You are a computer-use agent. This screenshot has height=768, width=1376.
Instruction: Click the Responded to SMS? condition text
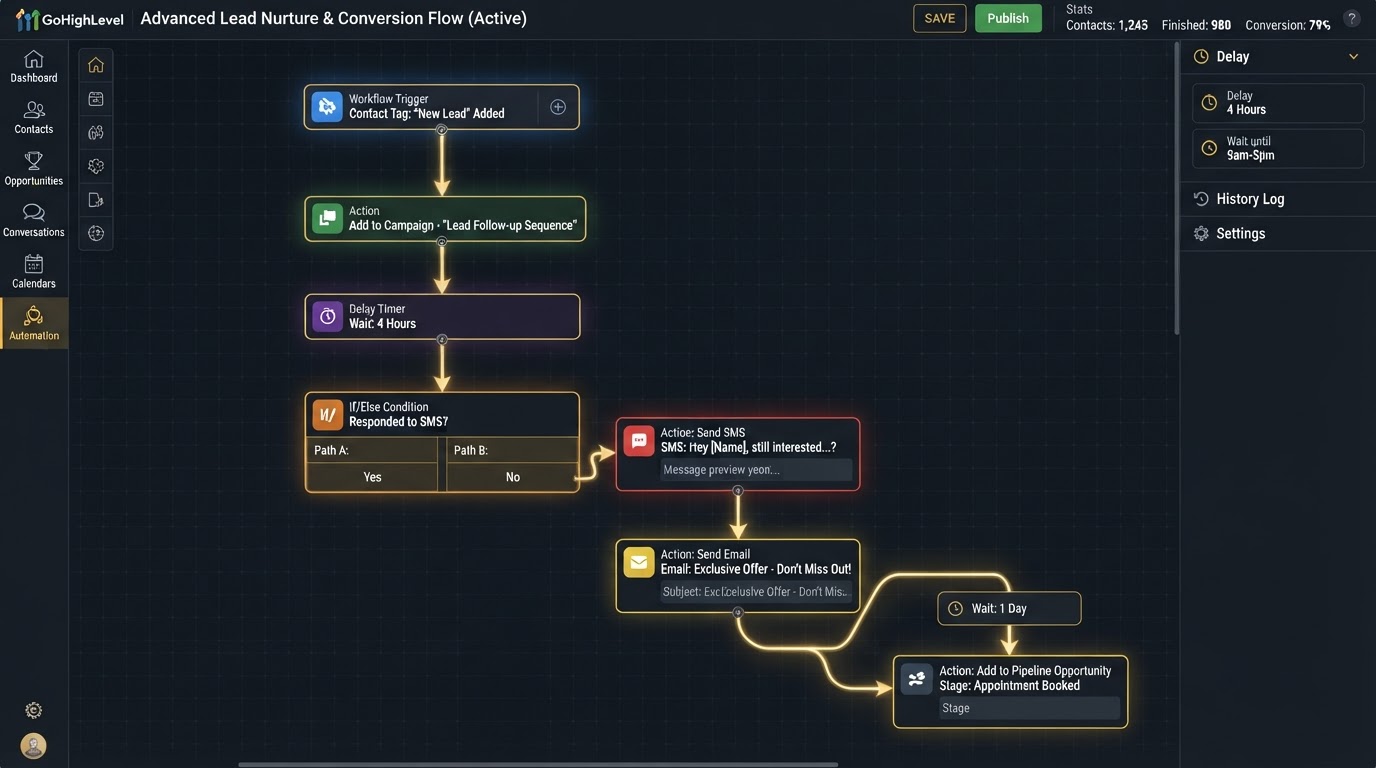[398, 422]
